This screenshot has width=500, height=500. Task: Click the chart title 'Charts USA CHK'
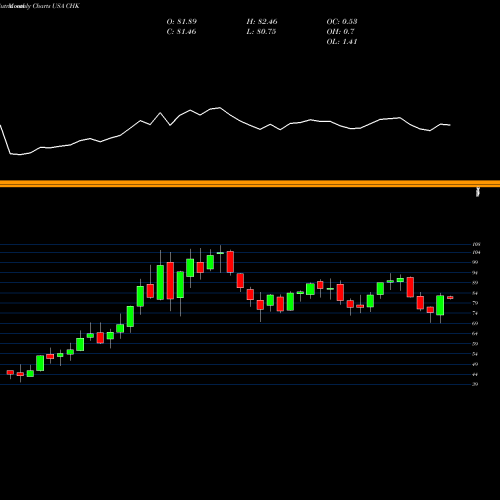pos(56,6)
